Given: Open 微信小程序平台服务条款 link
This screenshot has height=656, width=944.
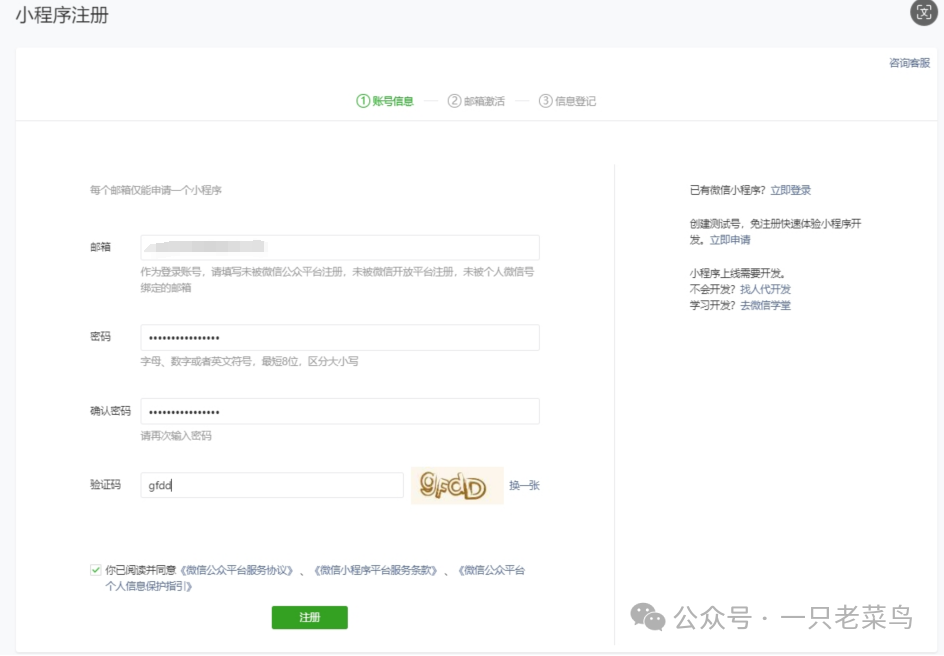Looking at the screenshot, I should tap(375, 570).
